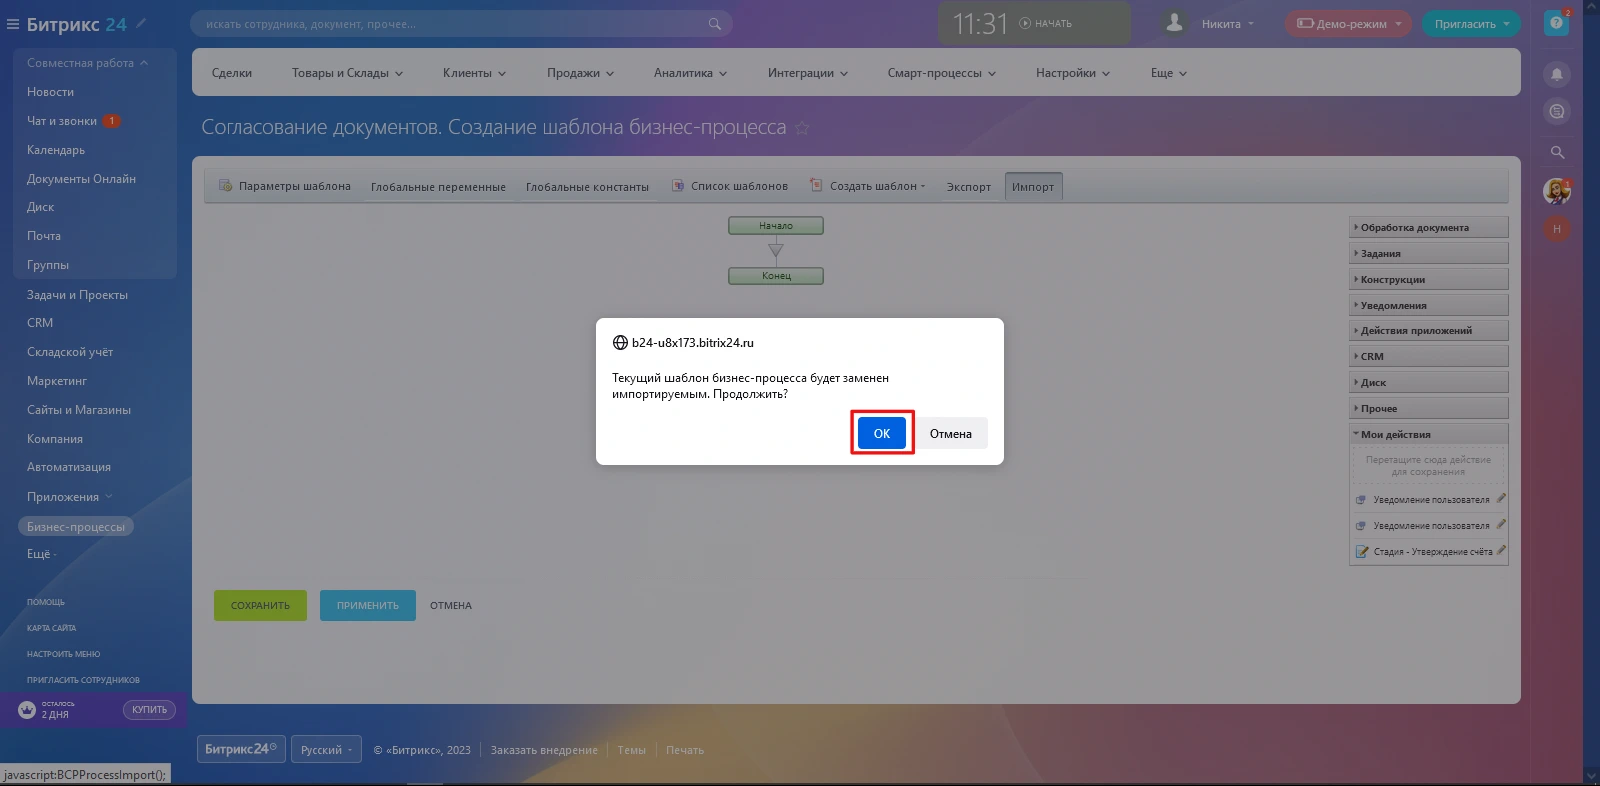1600x786 pixels.
Task: Select the Импорт toolbar tab
Action: [x=1032, y=187]
